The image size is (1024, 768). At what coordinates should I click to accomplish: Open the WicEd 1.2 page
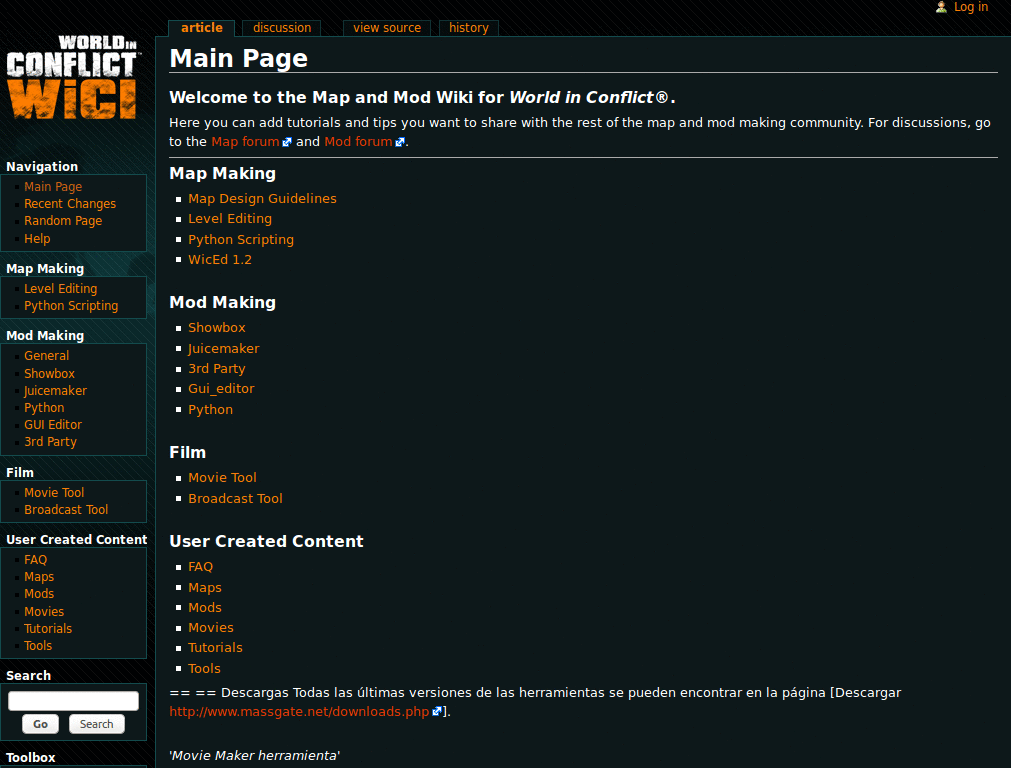click(x=219, y=259)
